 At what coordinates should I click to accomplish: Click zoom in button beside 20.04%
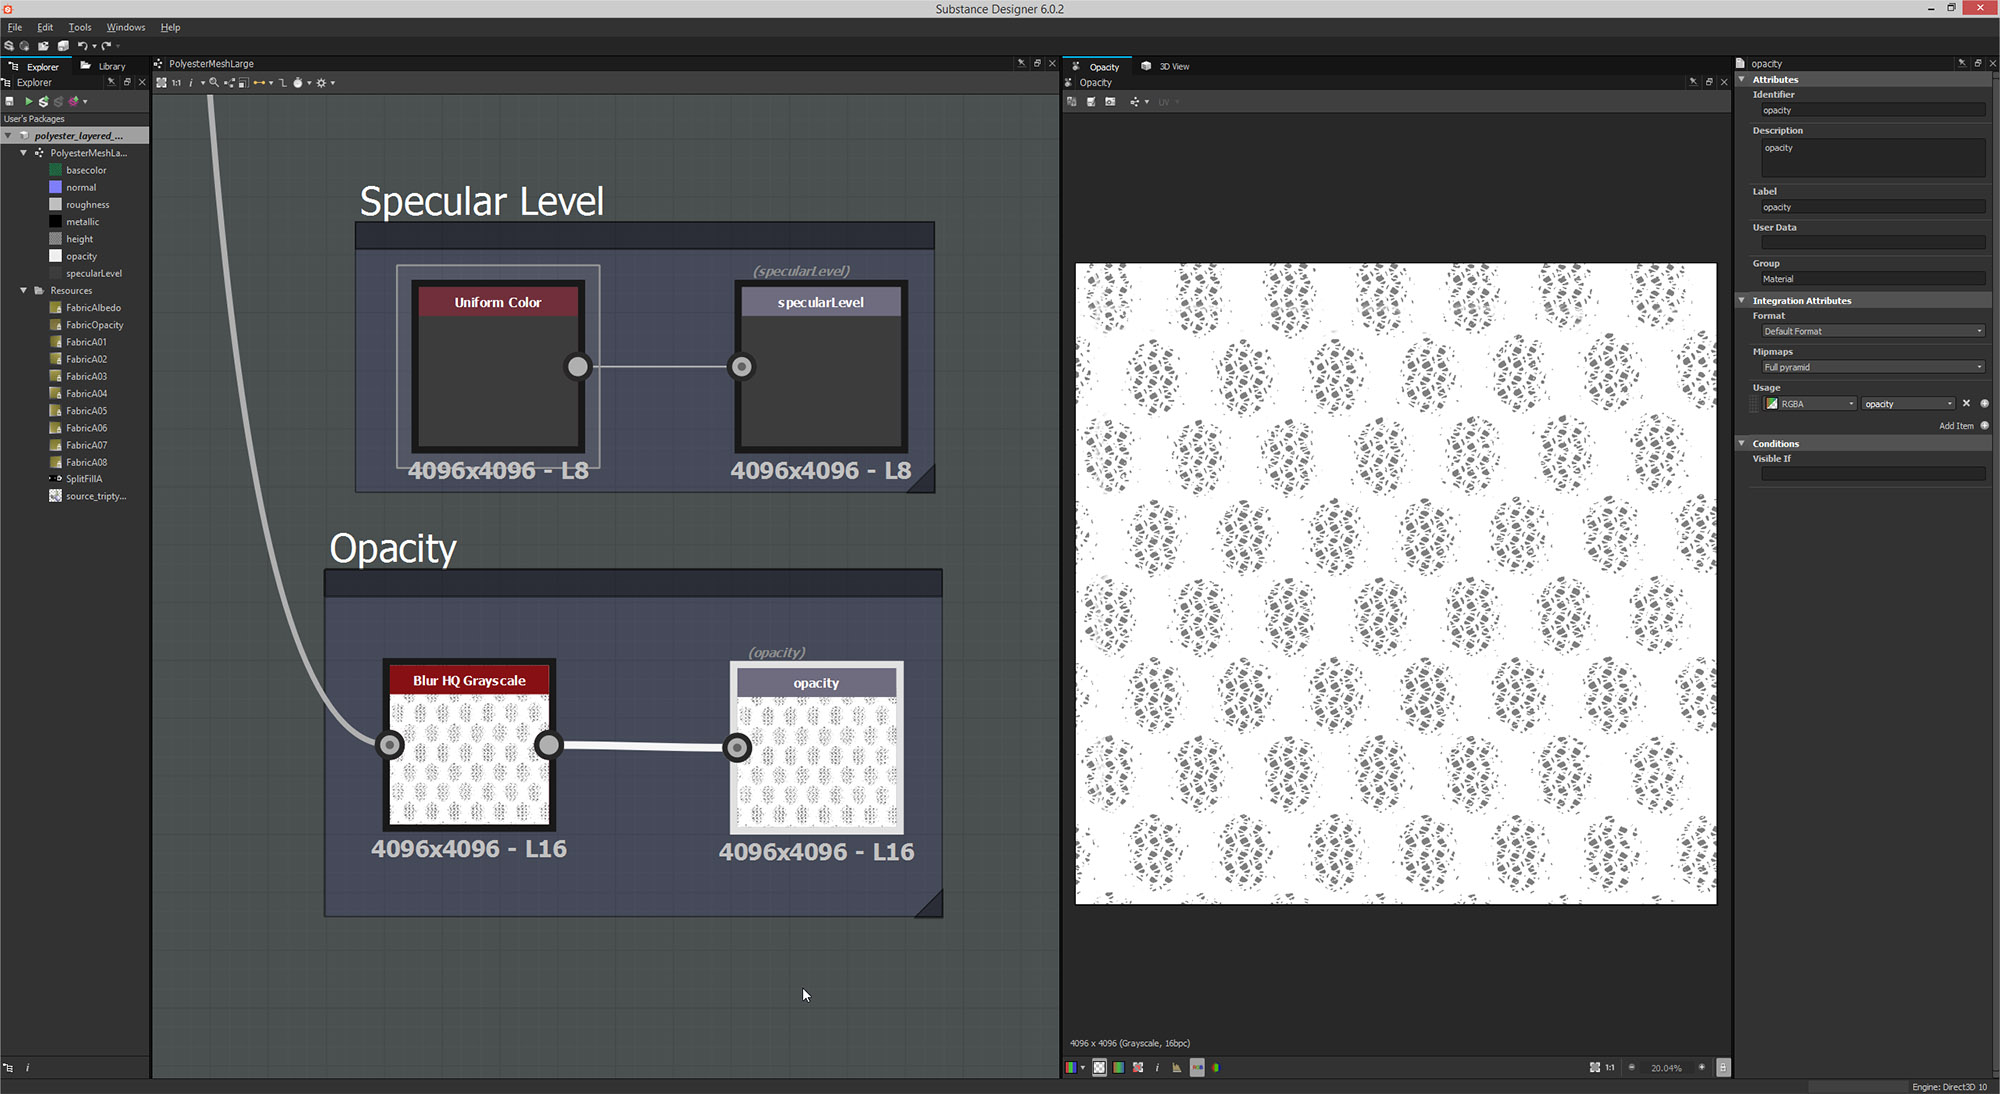pyautogui.click(x=1701, y=1068)
